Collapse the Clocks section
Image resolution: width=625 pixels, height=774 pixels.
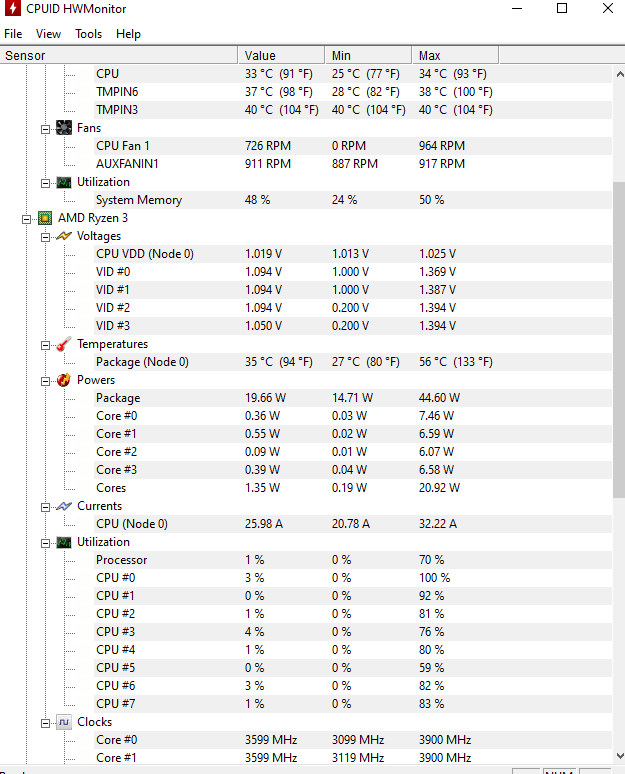[x=45, y=723]
